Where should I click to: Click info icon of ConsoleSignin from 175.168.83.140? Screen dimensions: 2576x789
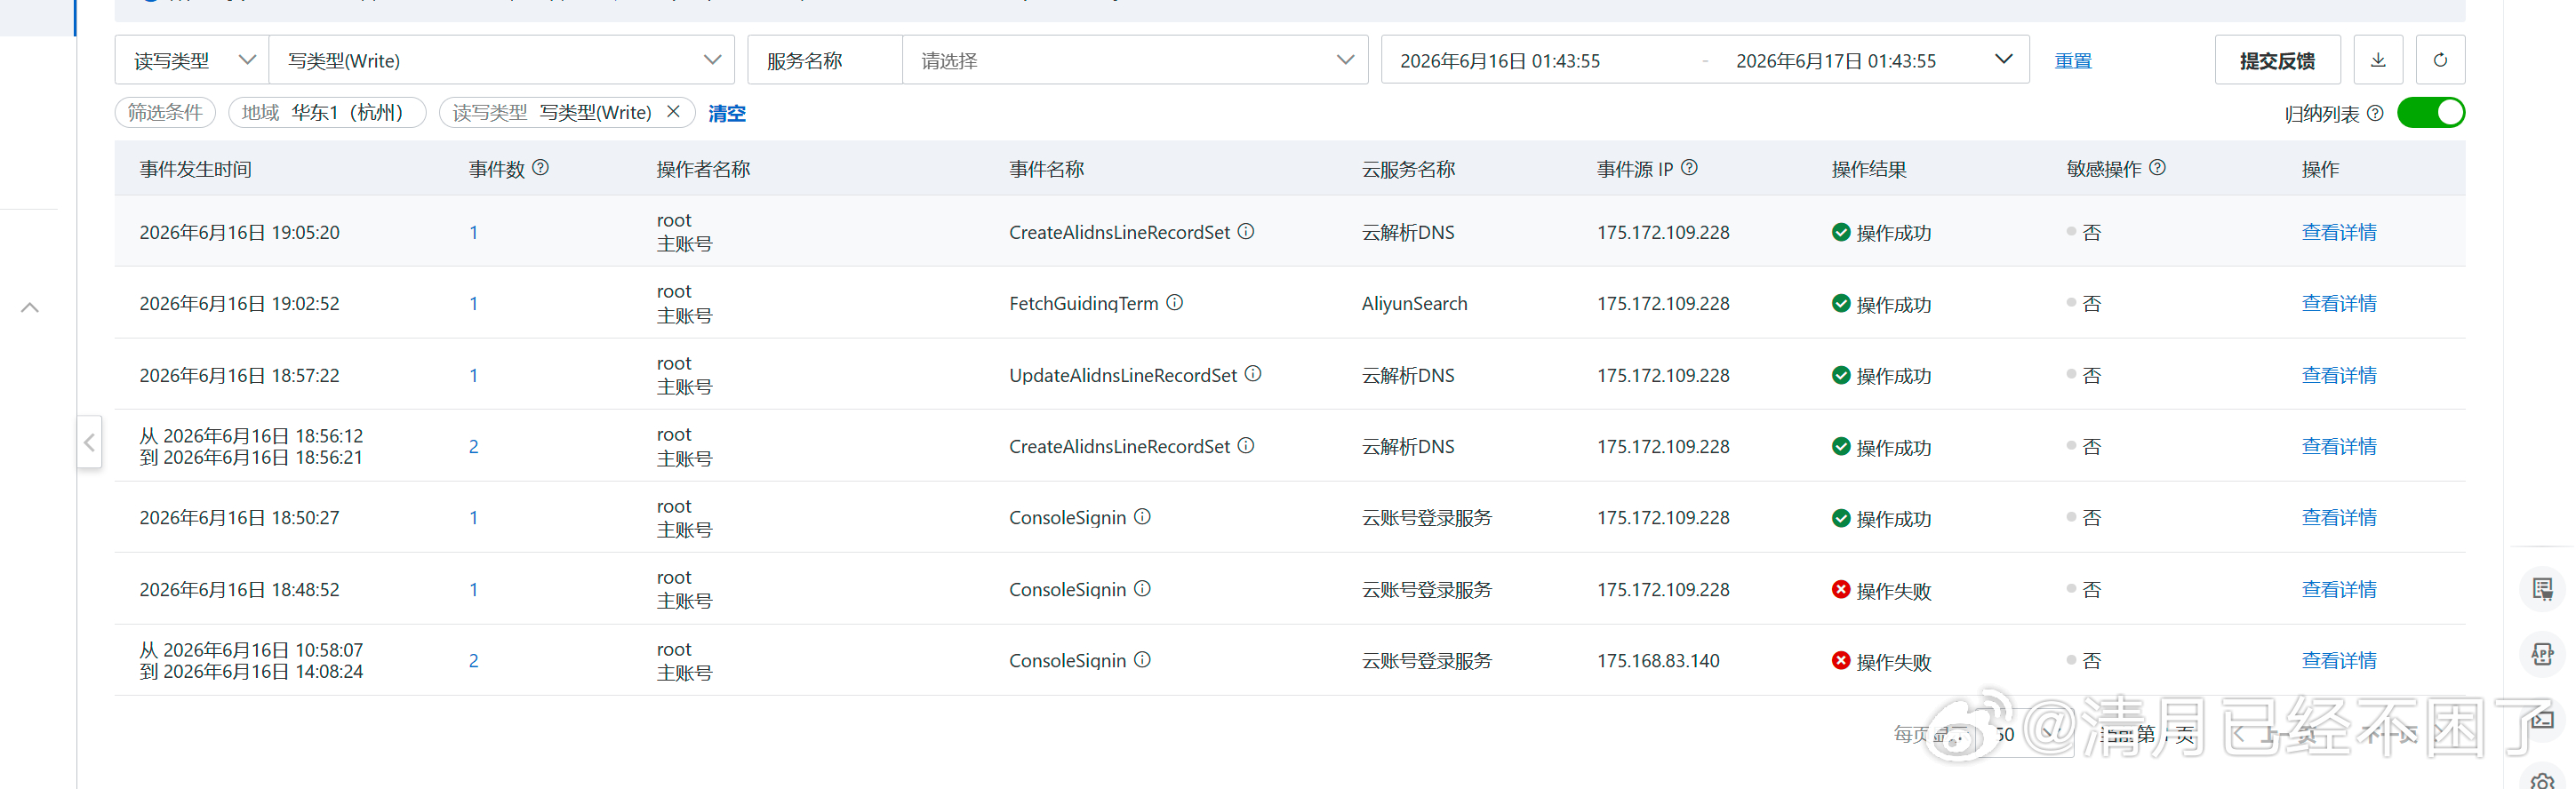pyautogui.click(x=1142, y=659)
